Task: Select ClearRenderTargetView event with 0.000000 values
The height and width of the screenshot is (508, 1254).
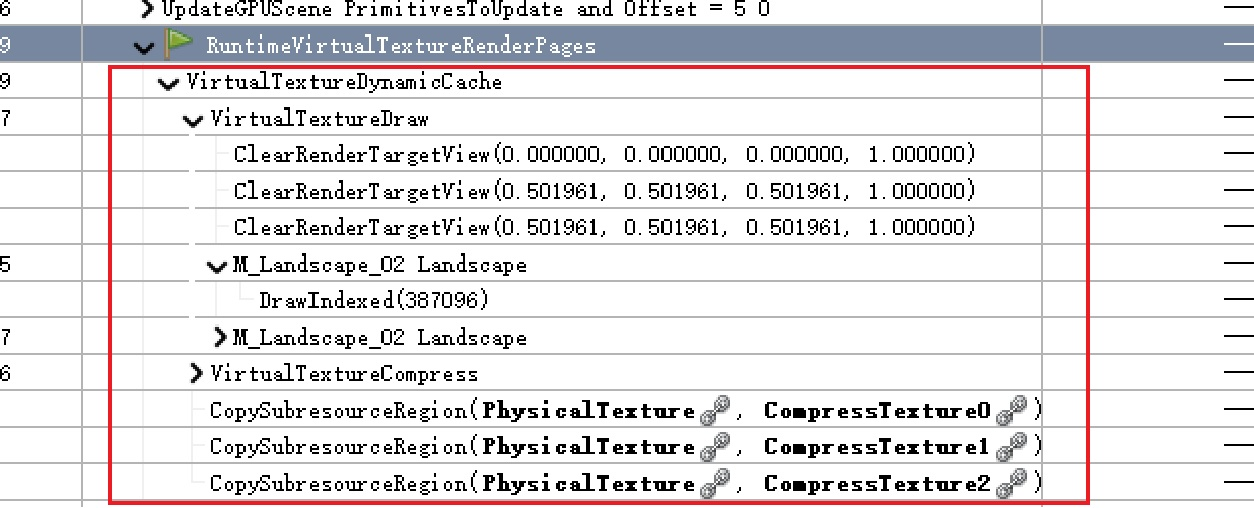Action: [604, 155]
